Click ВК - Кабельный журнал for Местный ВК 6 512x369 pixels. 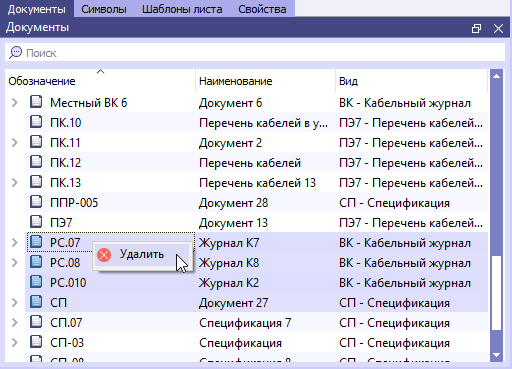tap(405, 103)
